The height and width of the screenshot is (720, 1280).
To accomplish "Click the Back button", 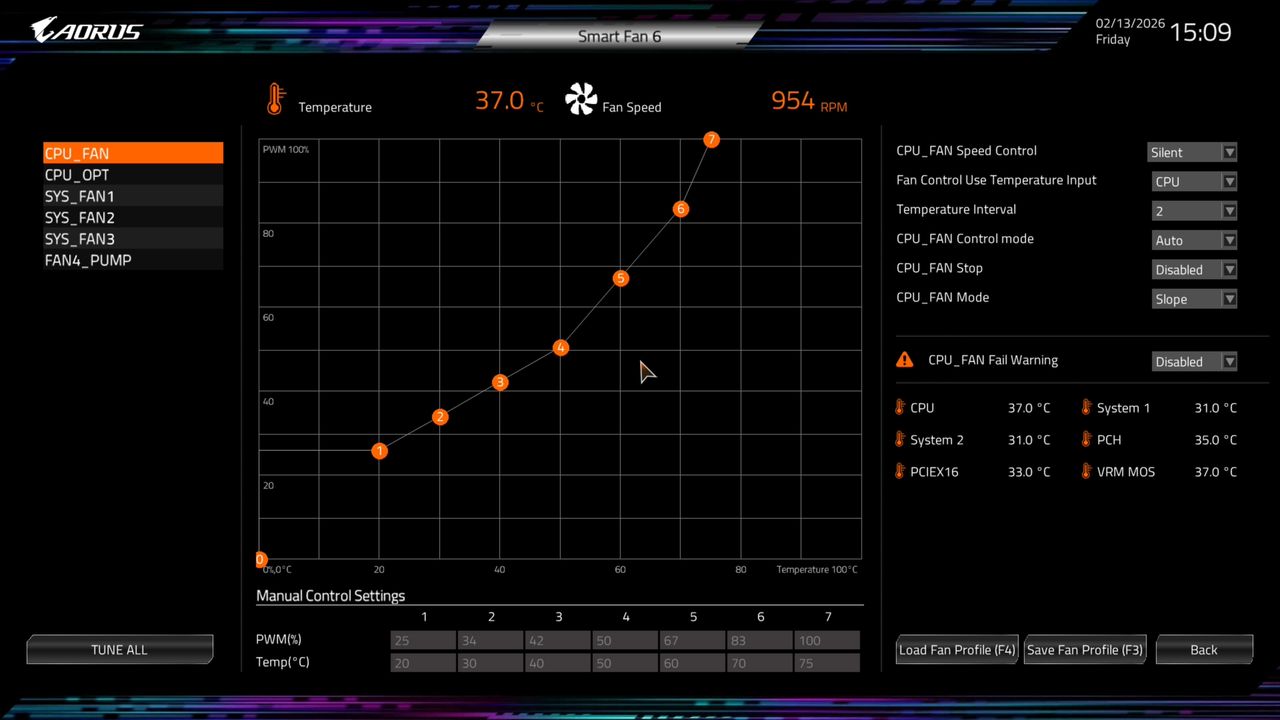I will click(x=1203, y=649).
